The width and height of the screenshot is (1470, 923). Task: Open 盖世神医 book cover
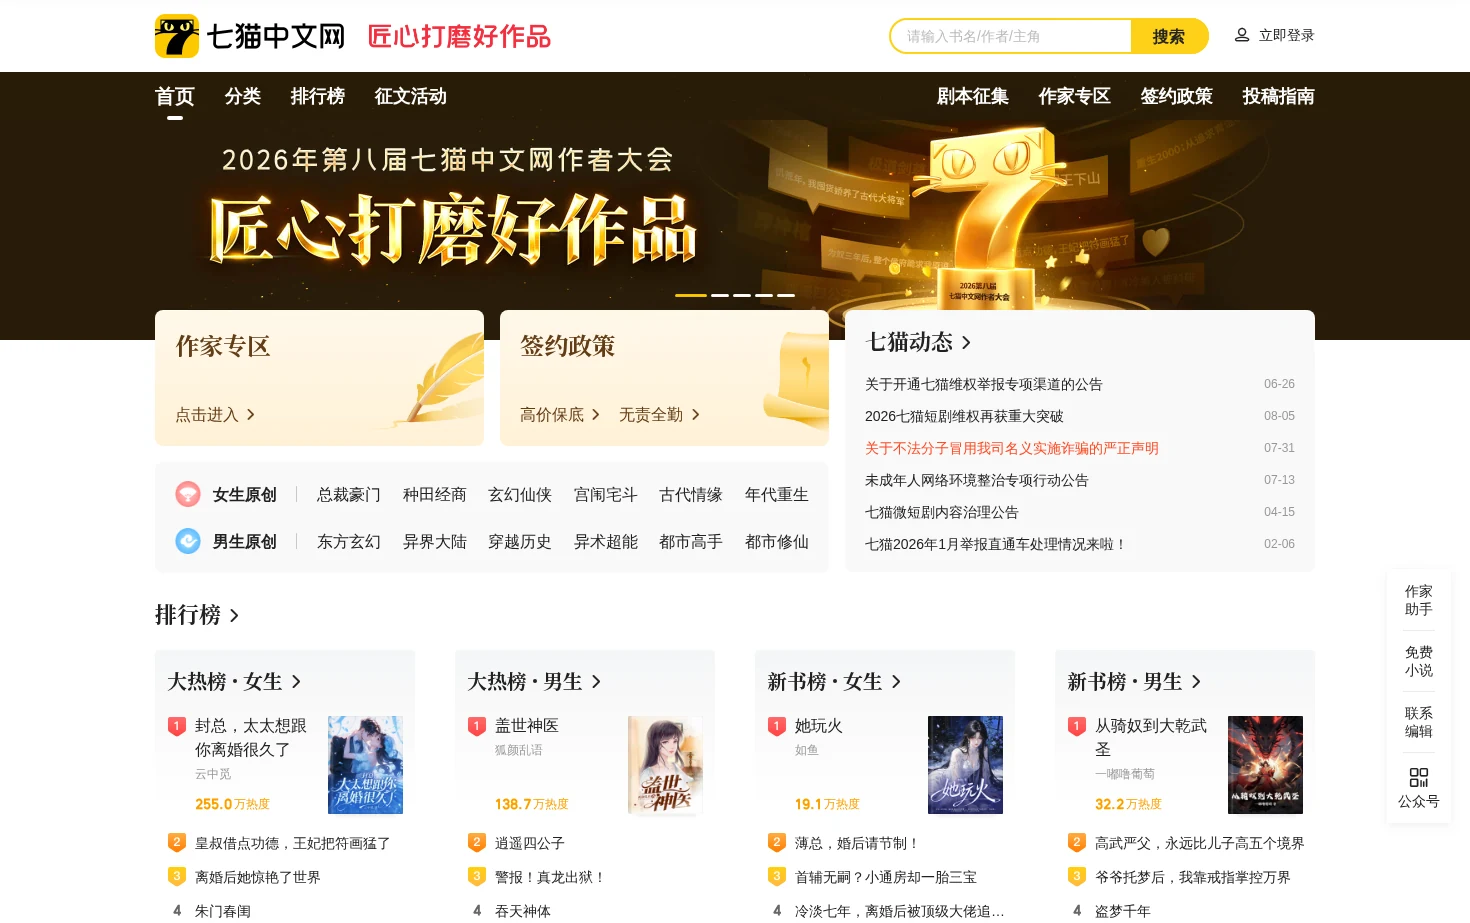pos(665,765)
